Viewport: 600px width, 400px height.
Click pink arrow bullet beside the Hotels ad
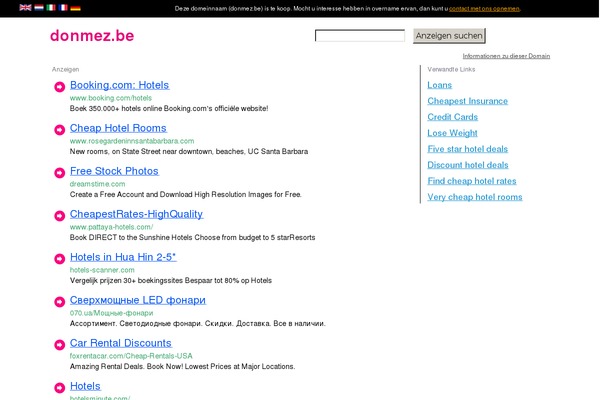pos(59,388)
